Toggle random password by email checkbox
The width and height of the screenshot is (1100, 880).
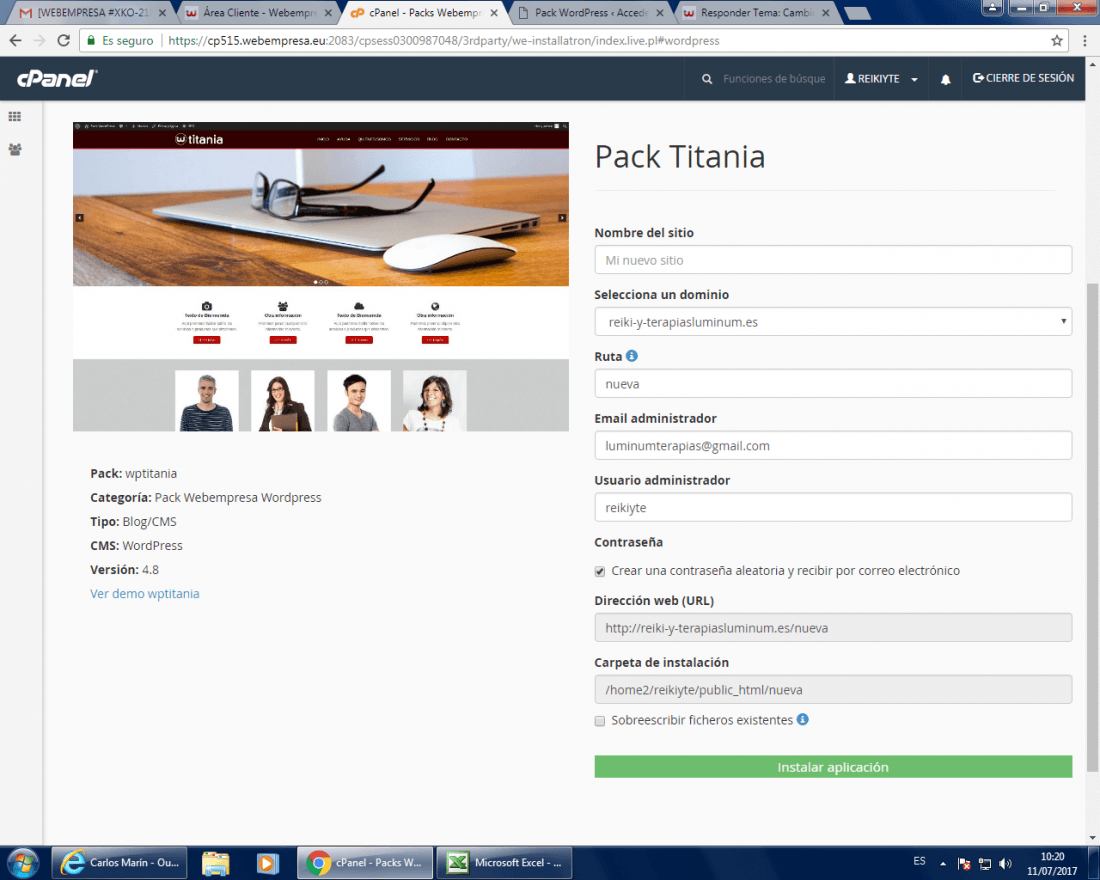coord(600,571)
